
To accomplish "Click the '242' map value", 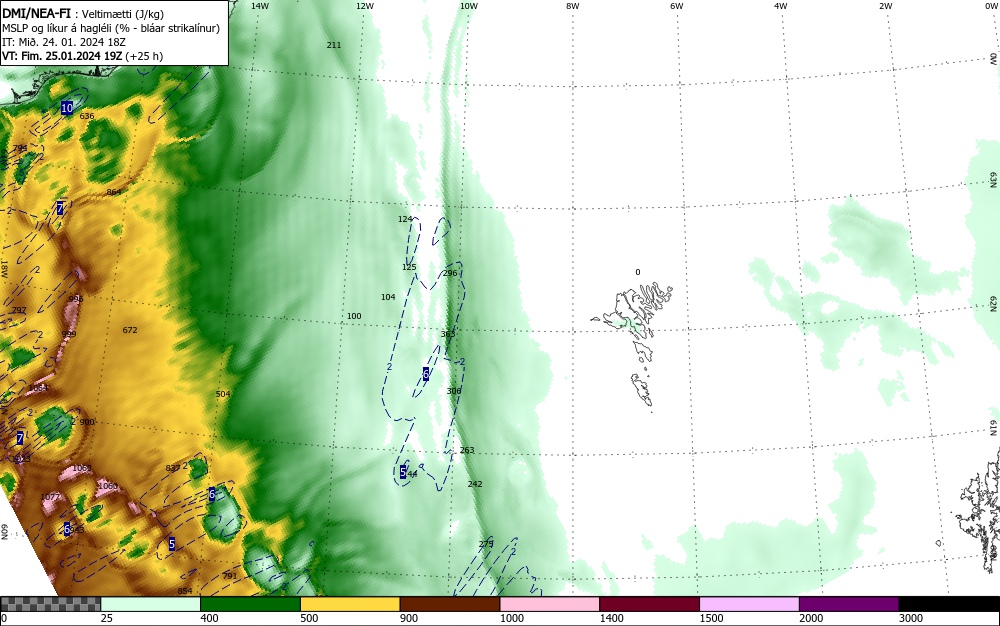I will pos(474,484).
